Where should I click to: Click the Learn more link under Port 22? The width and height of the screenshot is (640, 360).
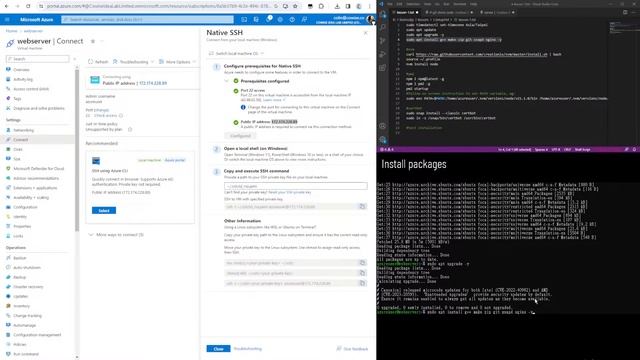point(272,100)
